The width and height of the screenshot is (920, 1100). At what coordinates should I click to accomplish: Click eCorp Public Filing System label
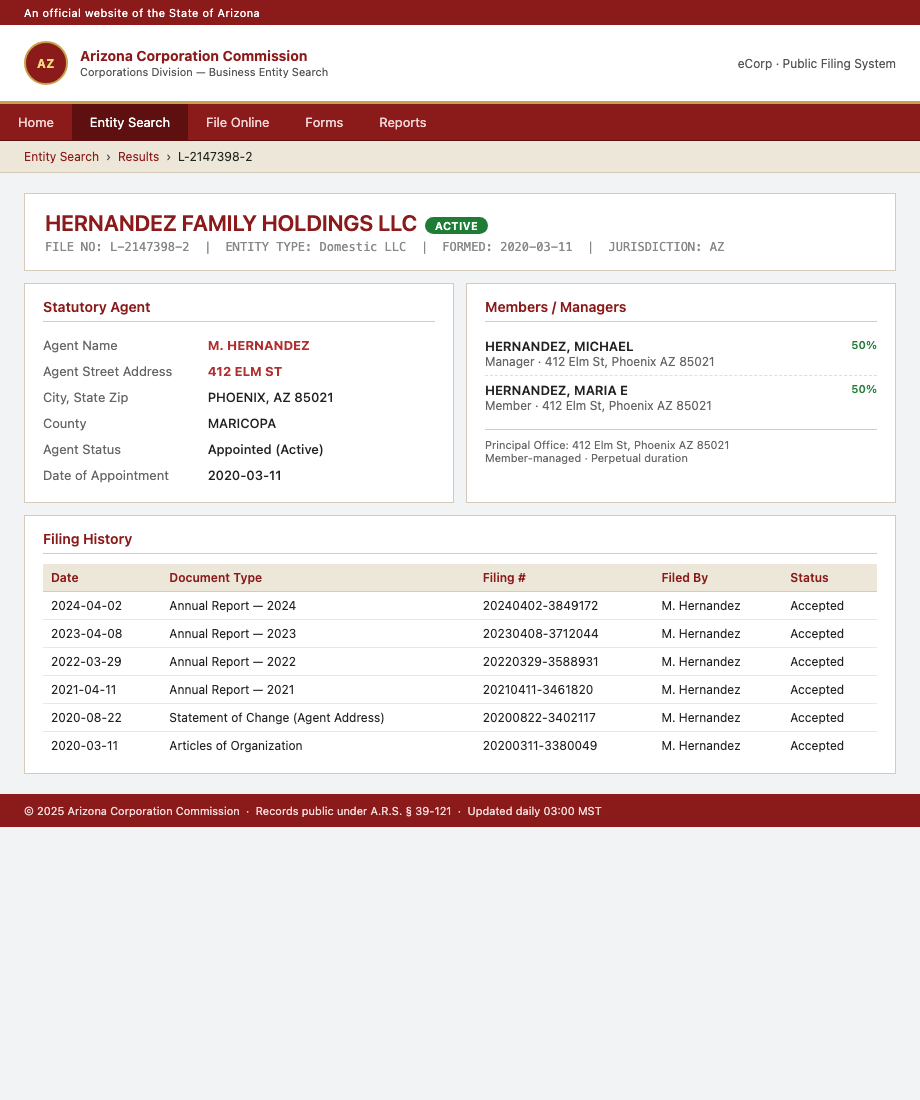click(816, 63)
